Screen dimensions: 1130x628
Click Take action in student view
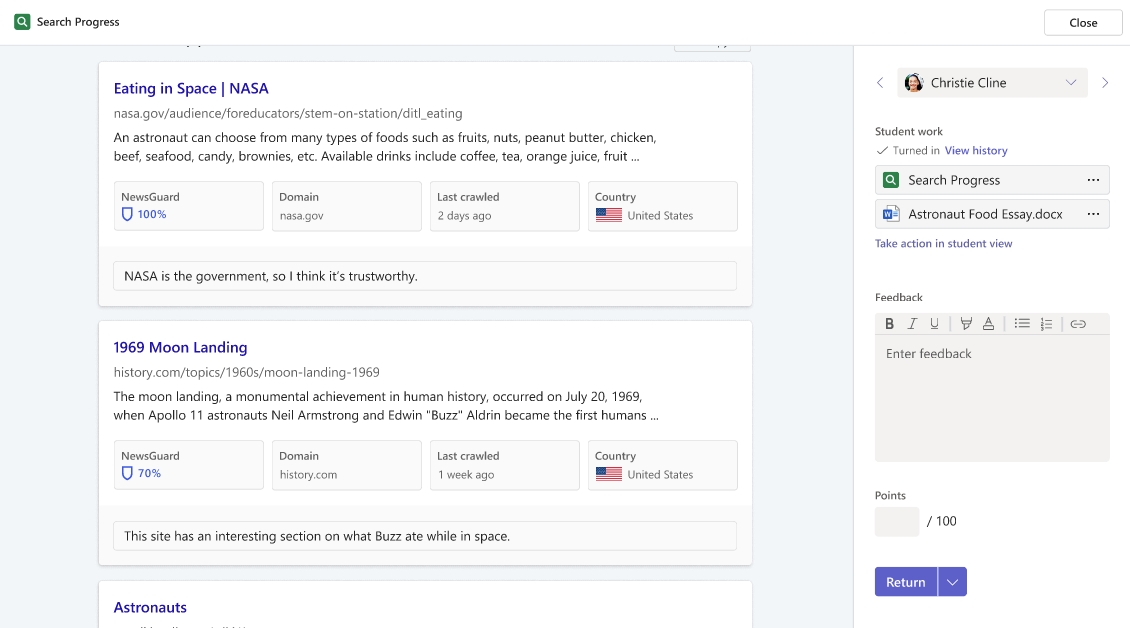[943, 244]
